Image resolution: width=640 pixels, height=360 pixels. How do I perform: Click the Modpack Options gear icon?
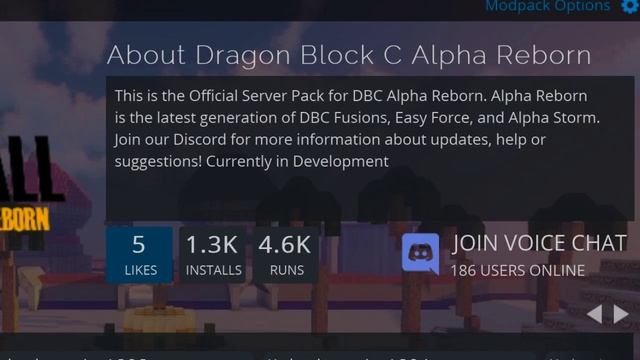click(x=630, y=6)
